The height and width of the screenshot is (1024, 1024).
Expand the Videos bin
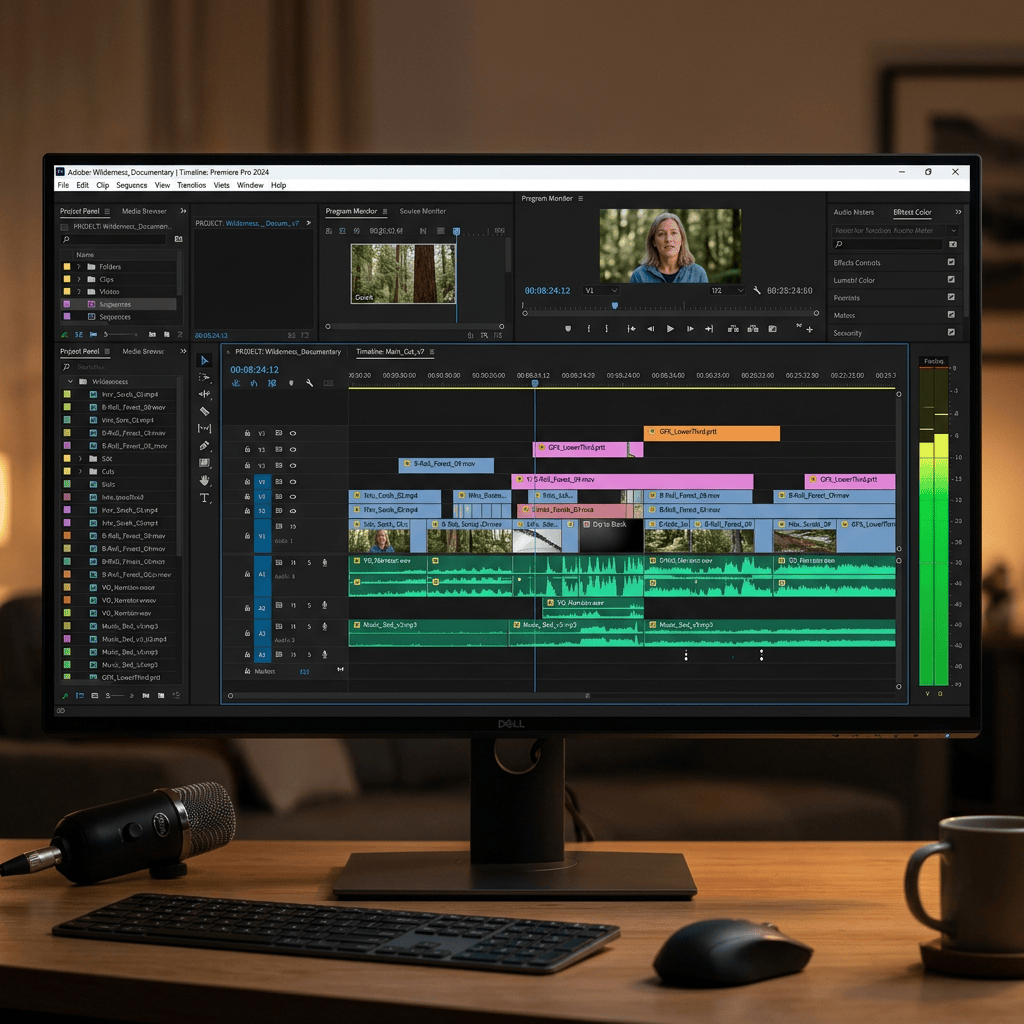click(x=79, y=291)
